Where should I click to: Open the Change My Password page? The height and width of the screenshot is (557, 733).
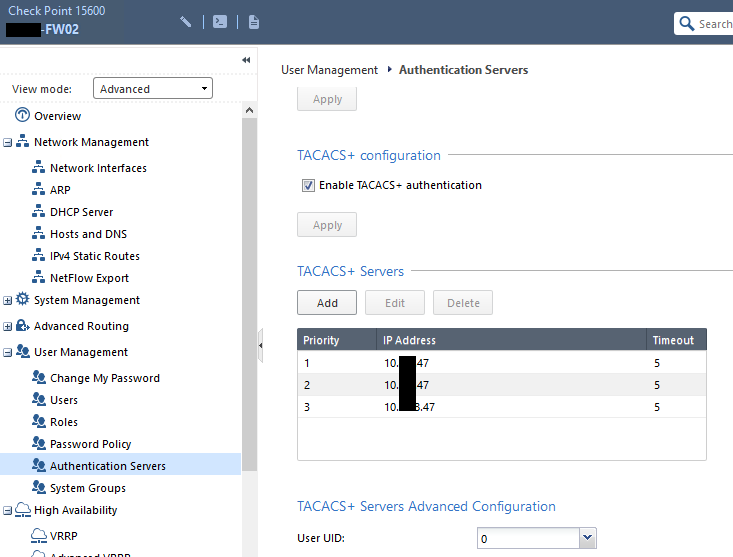105,378
